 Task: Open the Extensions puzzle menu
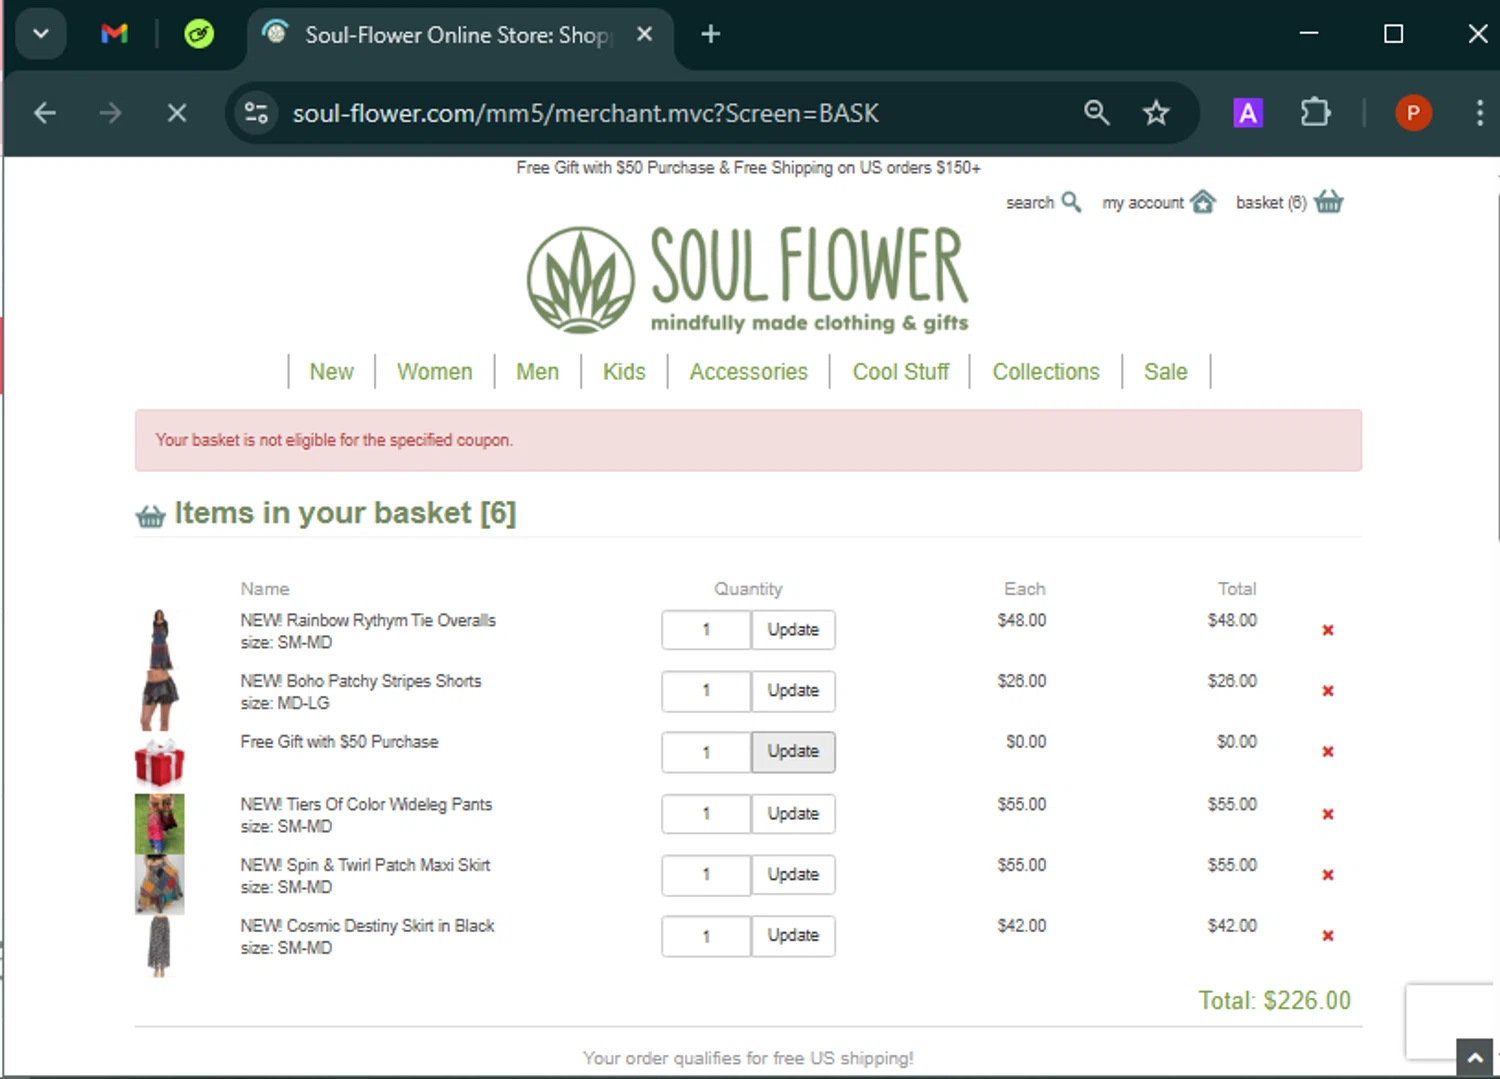pos(1315,113)
